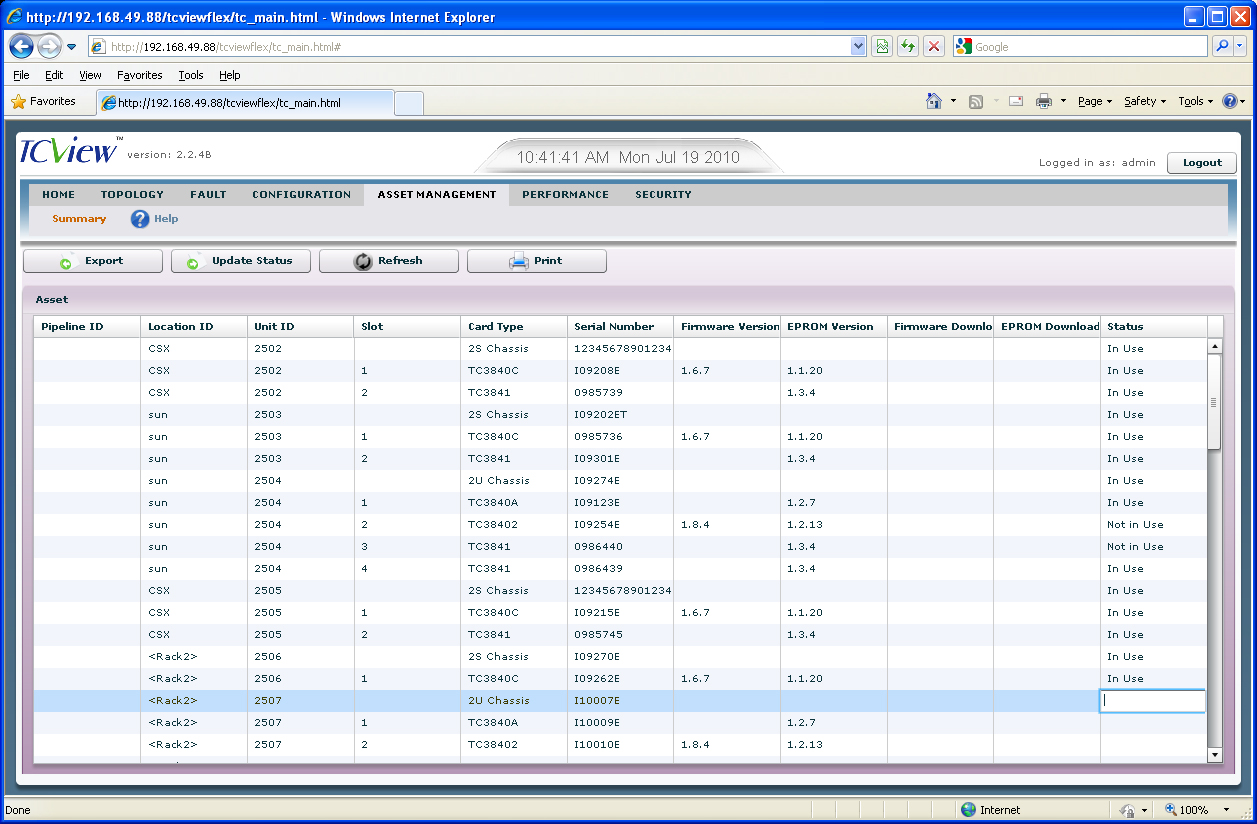Click the Google search box

pos(1080,47)
